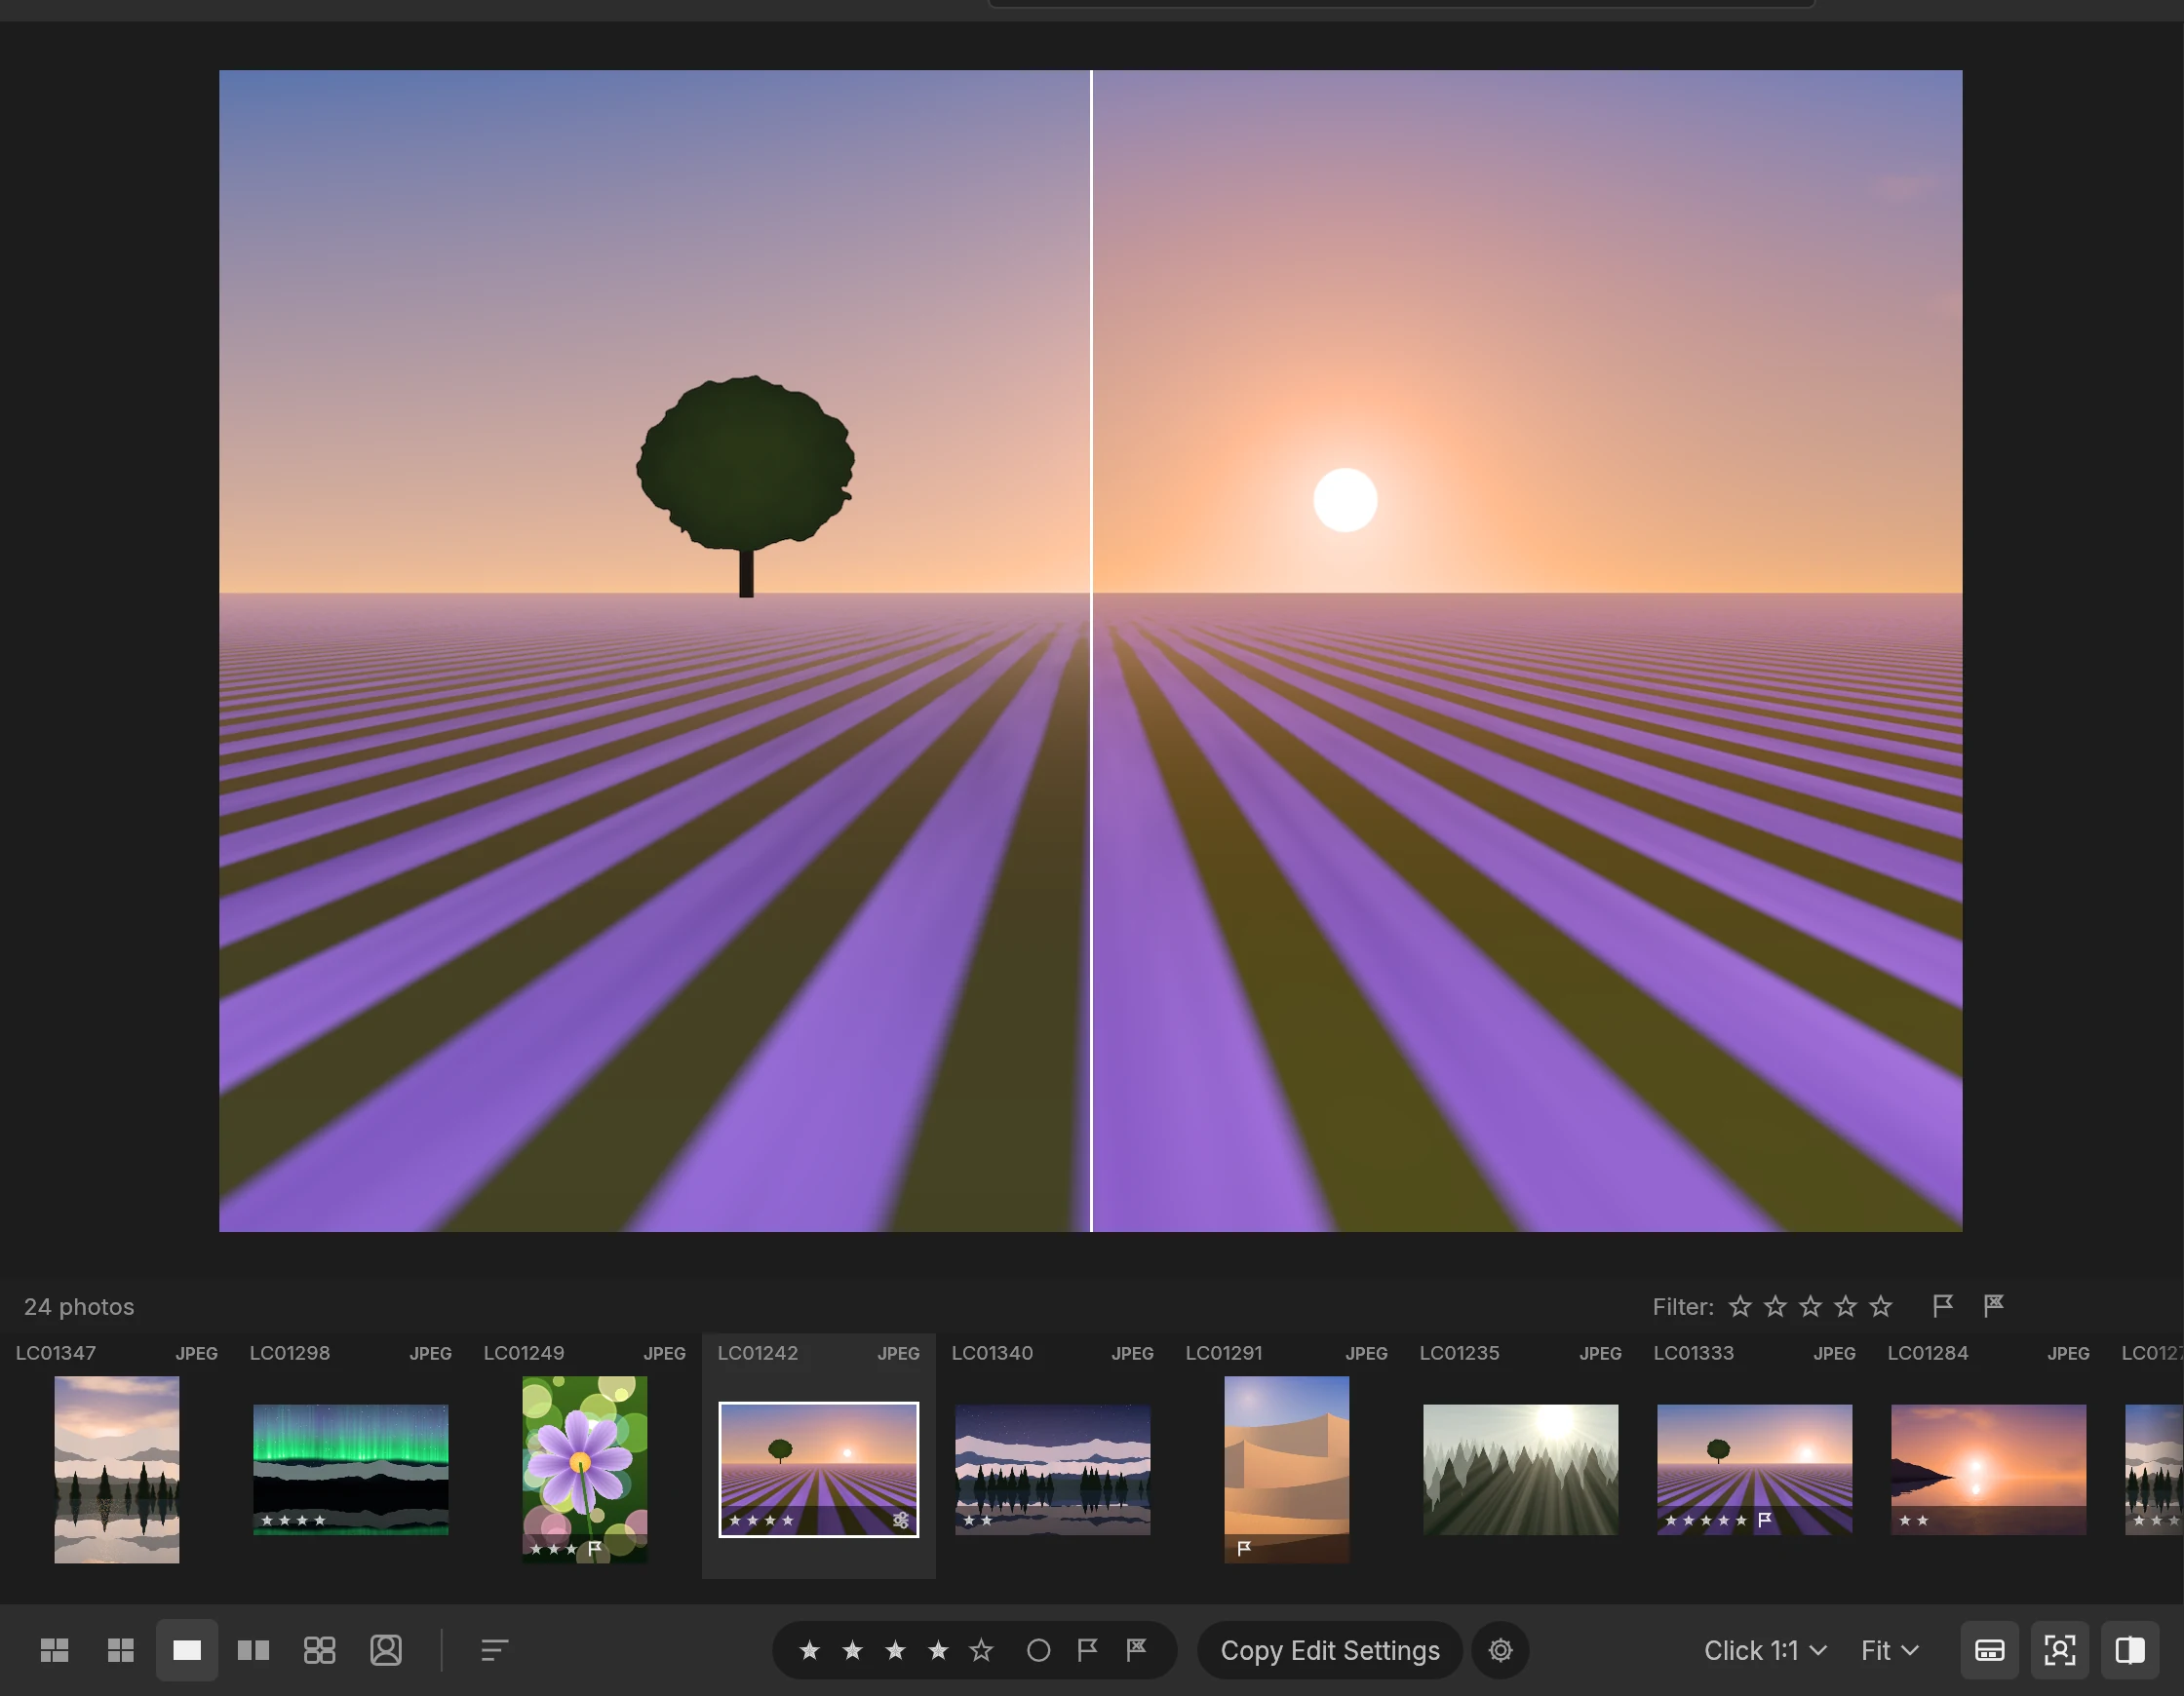Select the LC01242 lavender field thumbnail

819,1469
